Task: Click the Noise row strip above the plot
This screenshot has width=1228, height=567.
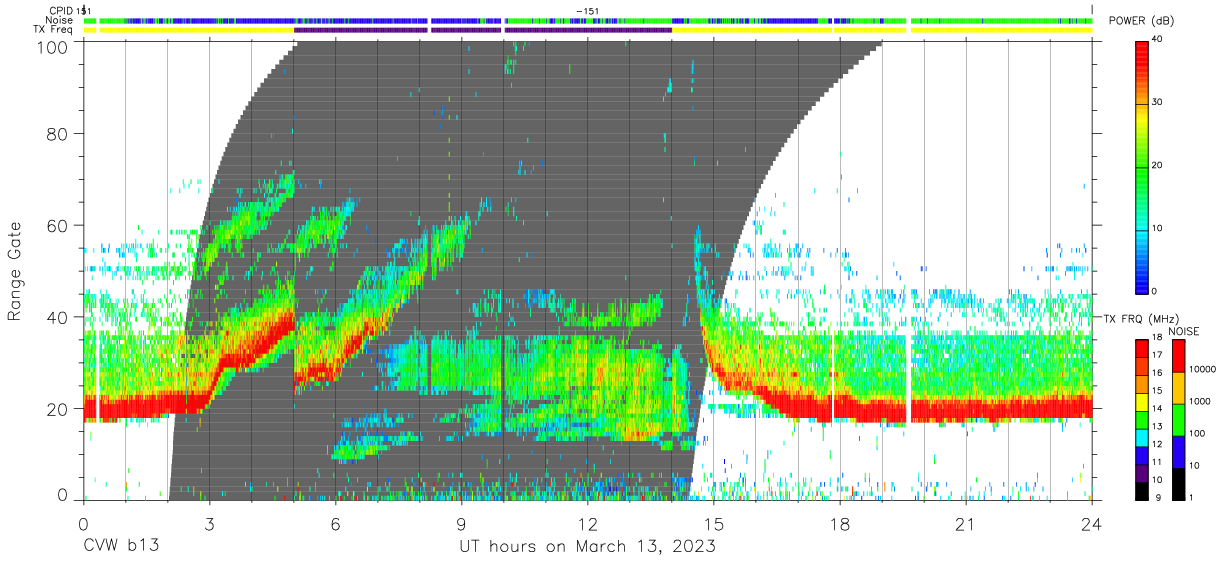Action: click(588, 20)
